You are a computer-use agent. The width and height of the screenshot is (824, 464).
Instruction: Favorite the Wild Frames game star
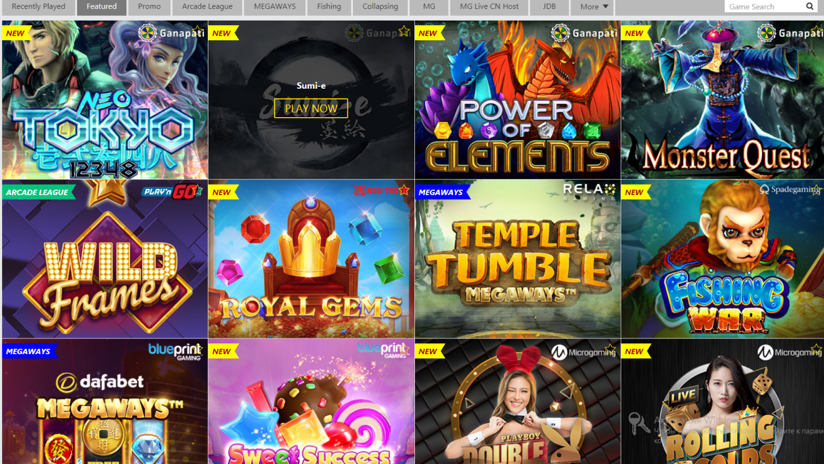pos(198,190)
